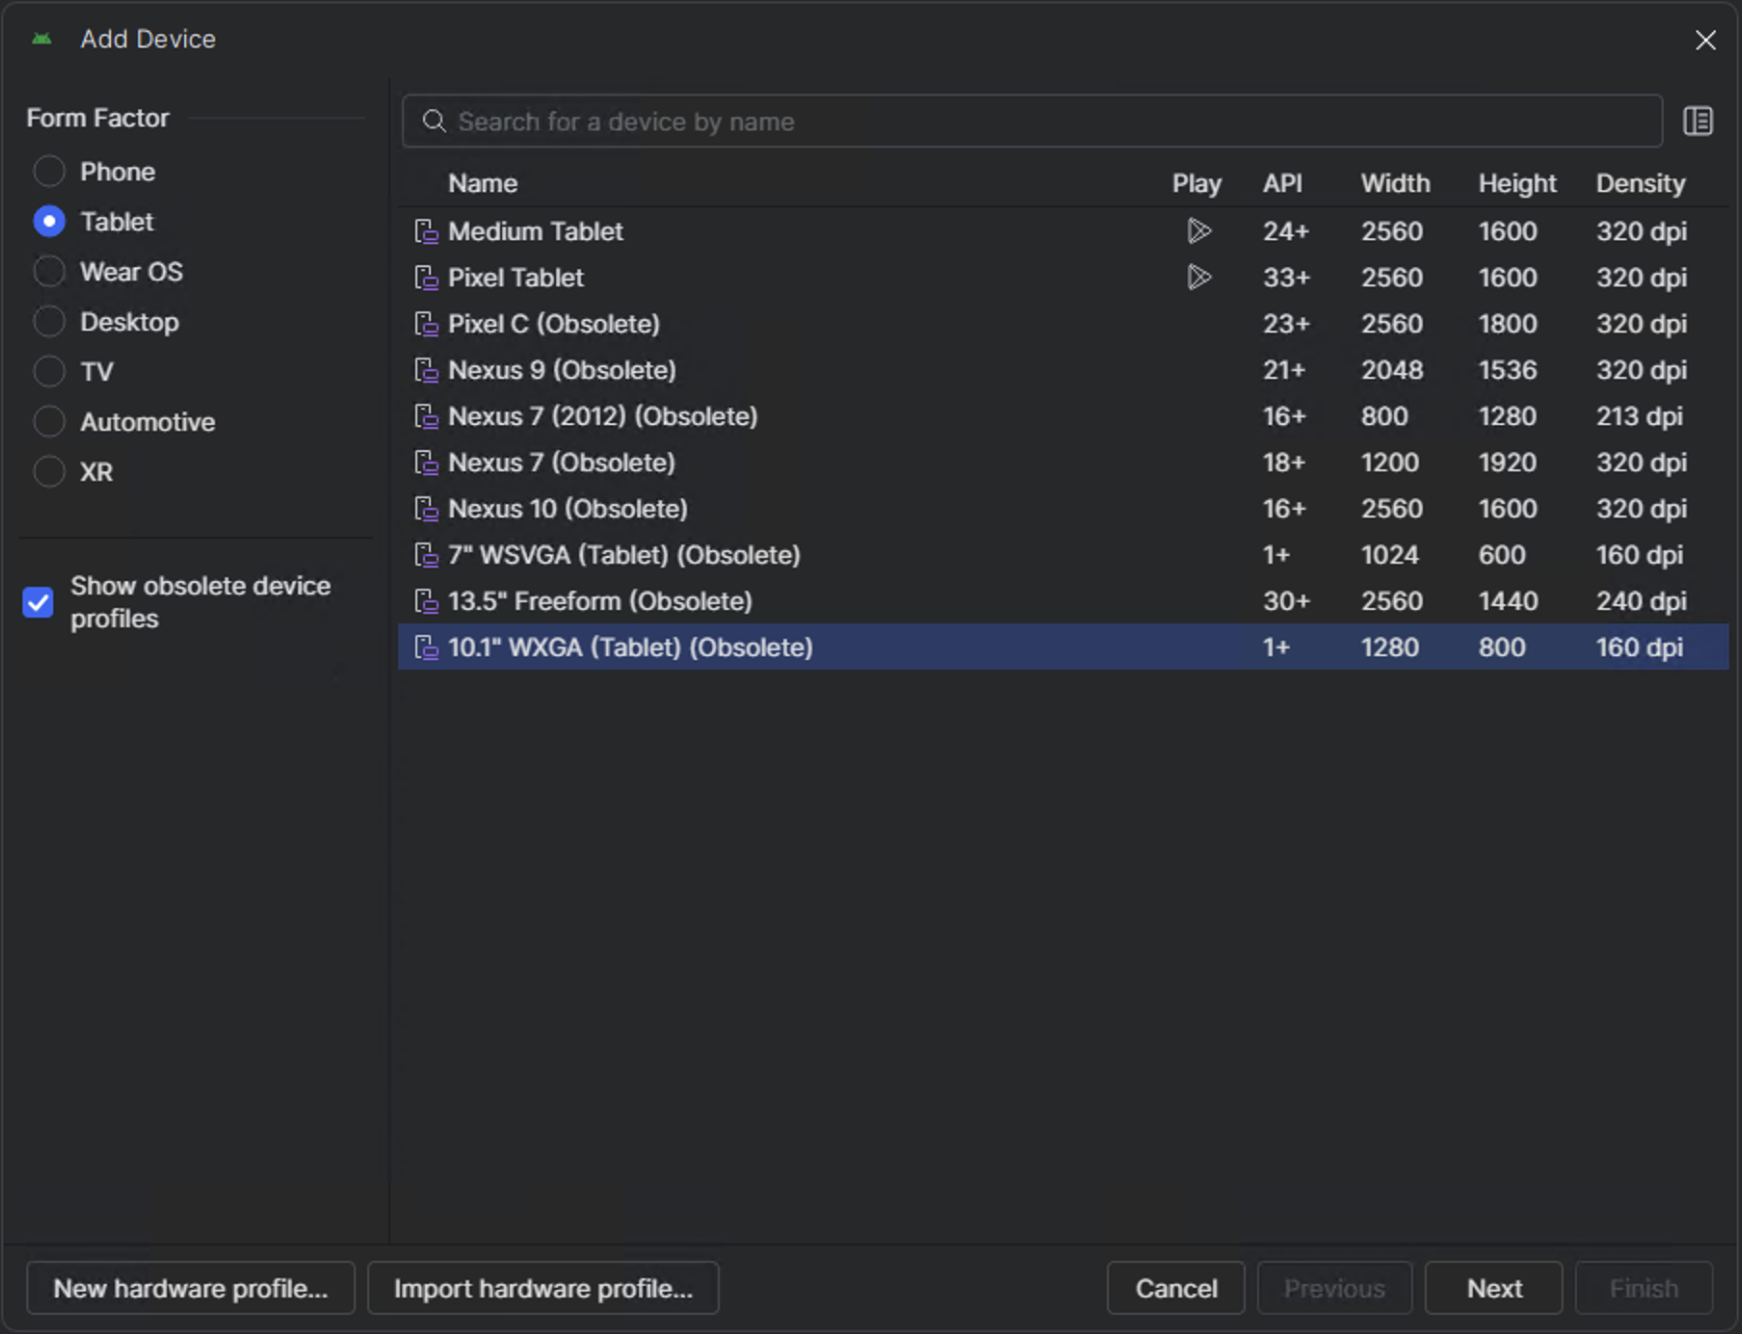Open New hardware profile dialog

[x=190, y=1288]
